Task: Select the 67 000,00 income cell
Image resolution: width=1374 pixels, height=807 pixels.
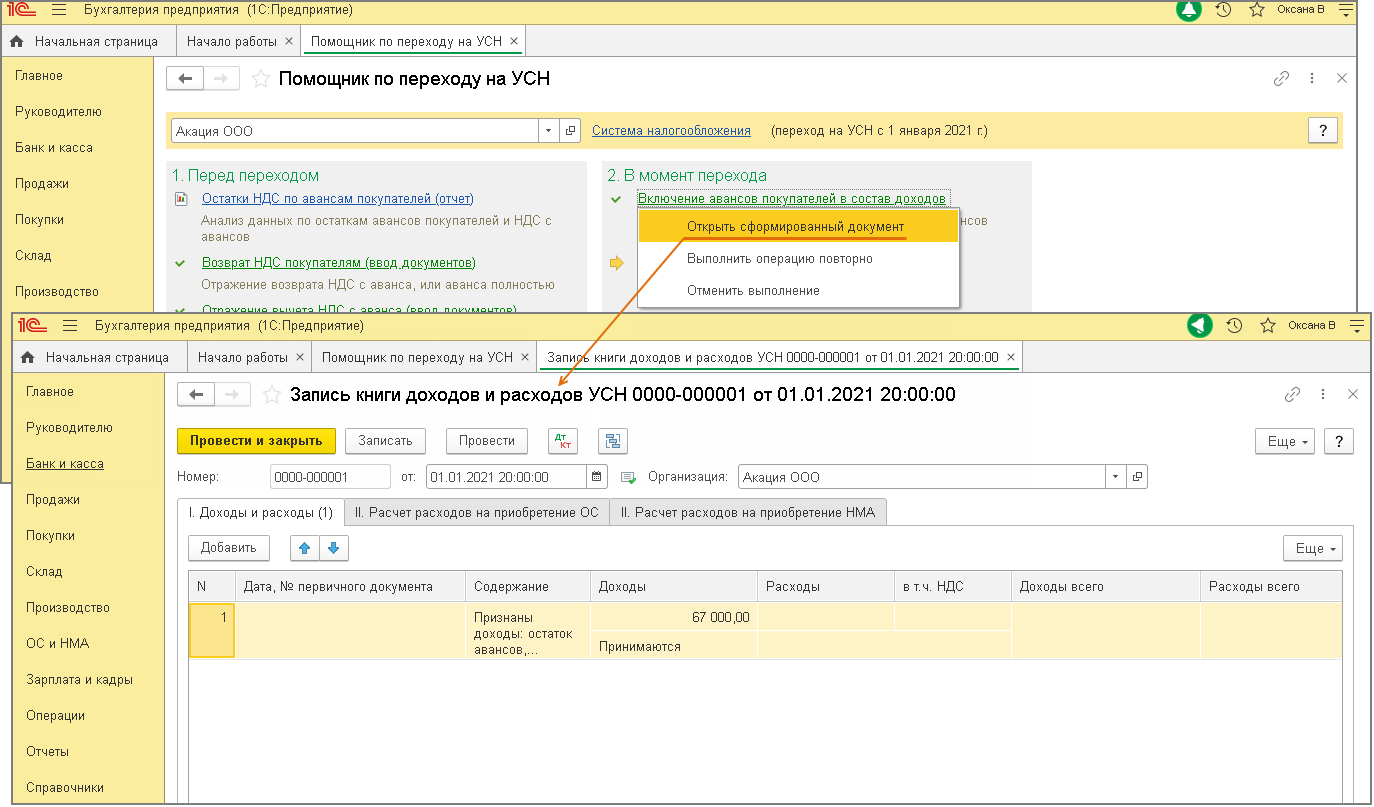Action: click(674, 617)
